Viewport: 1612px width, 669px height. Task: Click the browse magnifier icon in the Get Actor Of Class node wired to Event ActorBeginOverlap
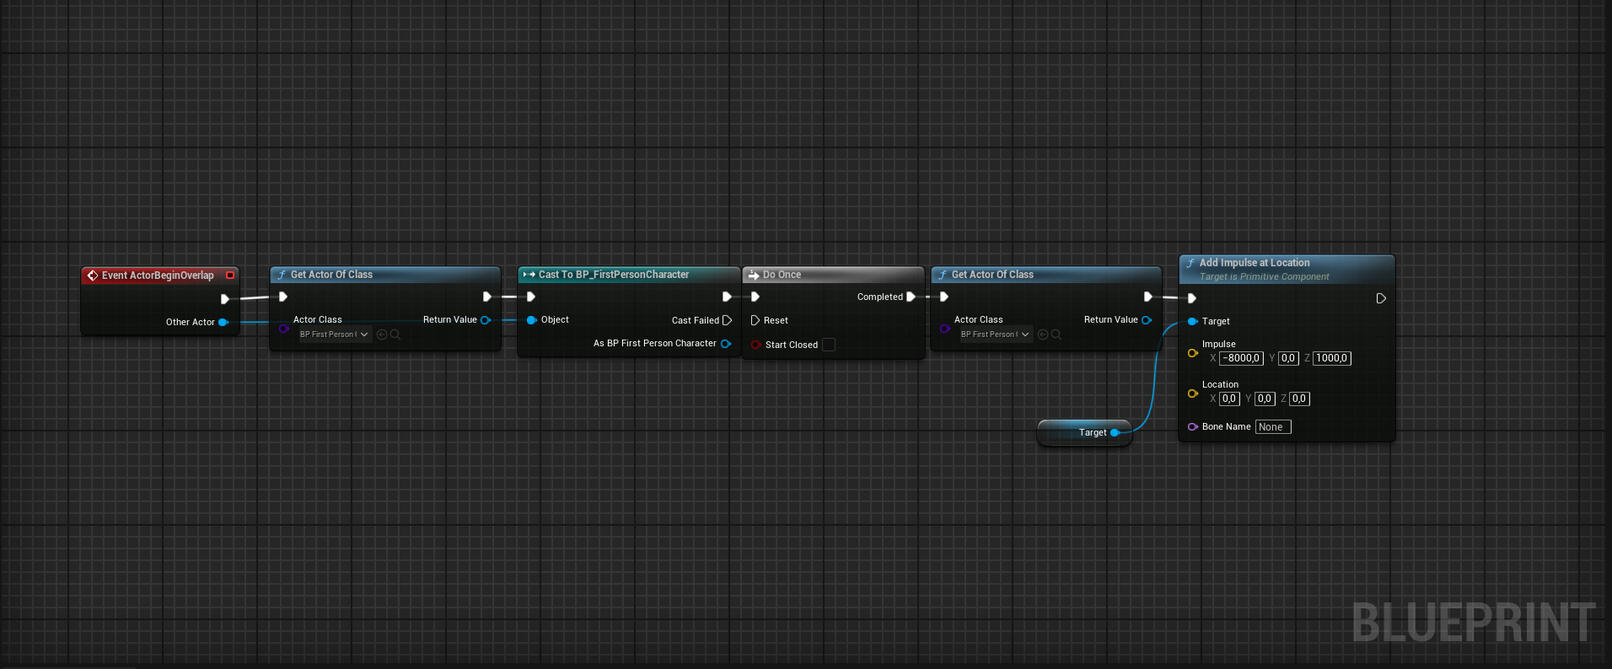coord(396,335)
